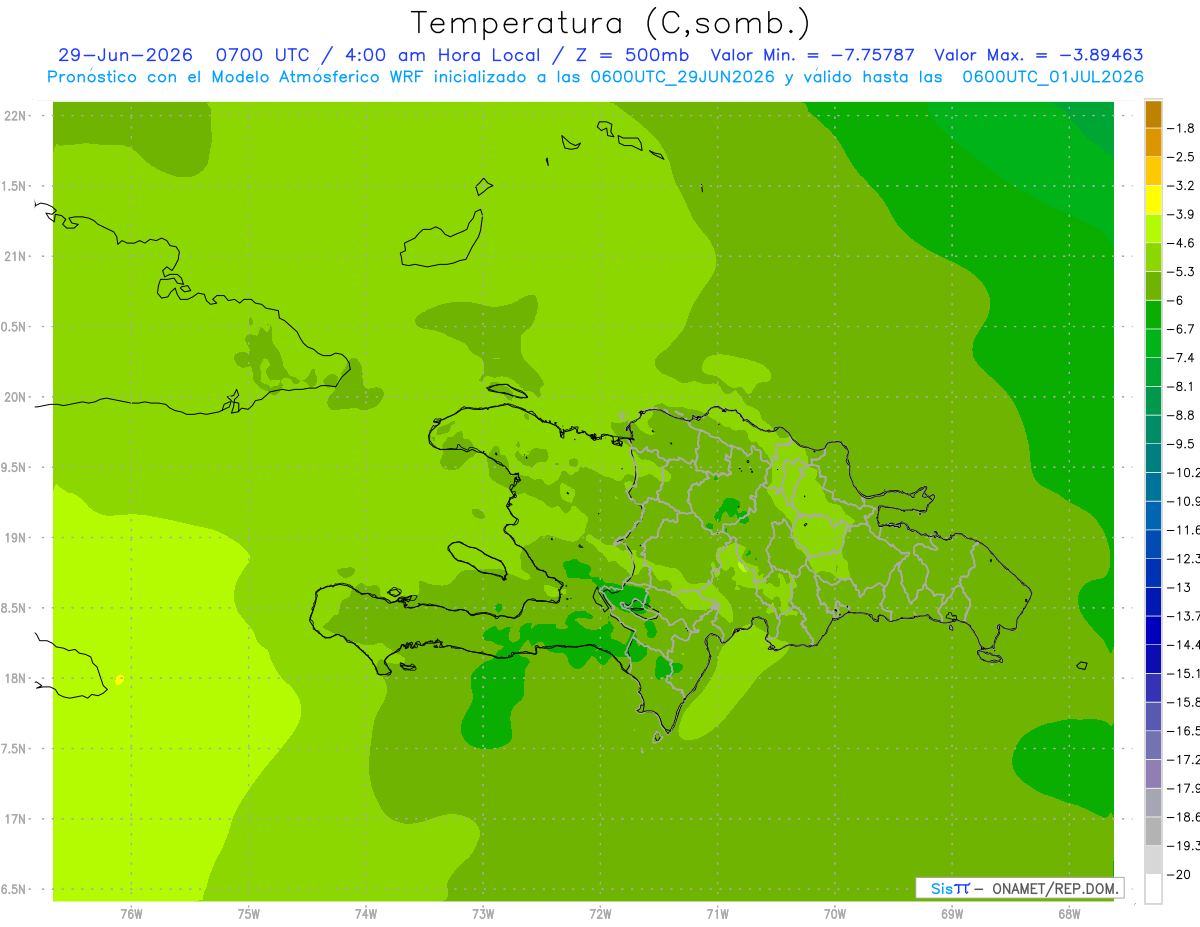Select yellow legend swatch between -3.2 and -3.9
Viewport: 1200px width, 927px height.
[x=1153, y=200]
